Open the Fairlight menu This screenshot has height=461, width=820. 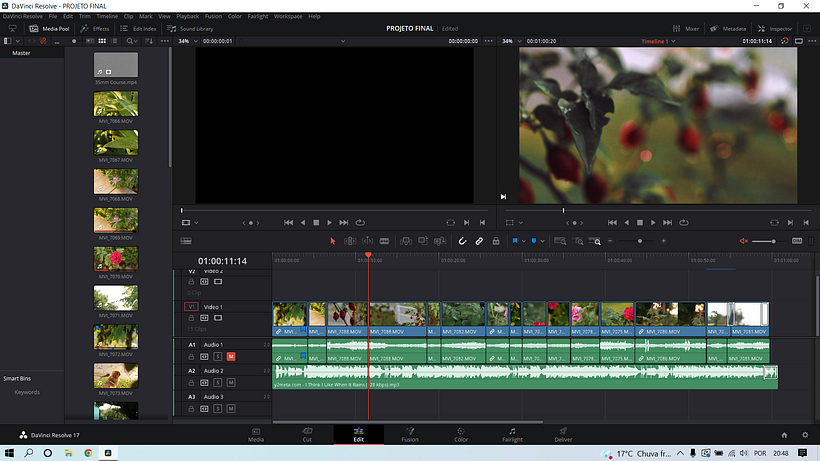258,16
